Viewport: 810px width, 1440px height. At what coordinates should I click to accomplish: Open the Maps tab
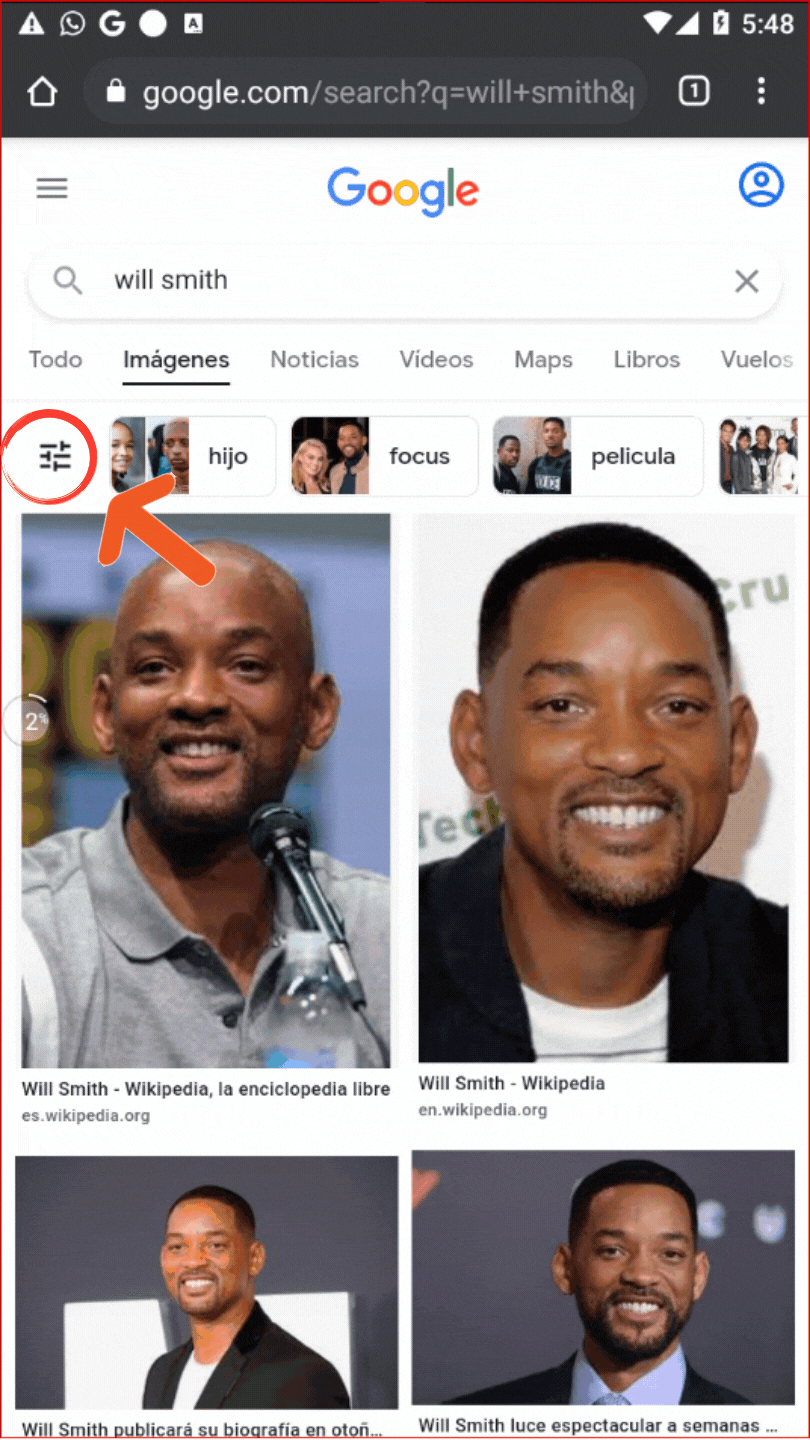pos(543,359)
